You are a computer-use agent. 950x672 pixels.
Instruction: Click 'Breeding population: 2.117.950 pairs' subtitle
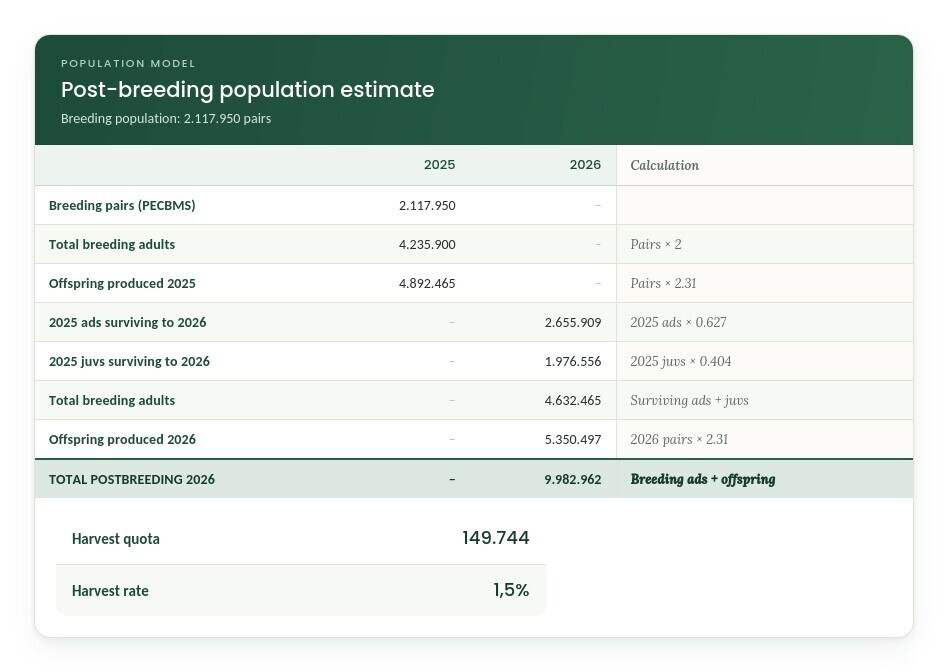click(x=166, y=119)
